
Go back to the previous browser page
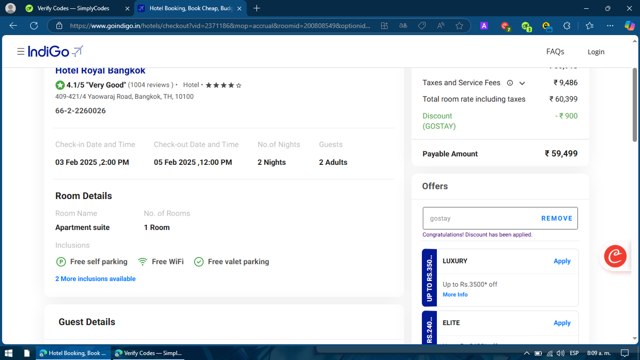[13, 26]
